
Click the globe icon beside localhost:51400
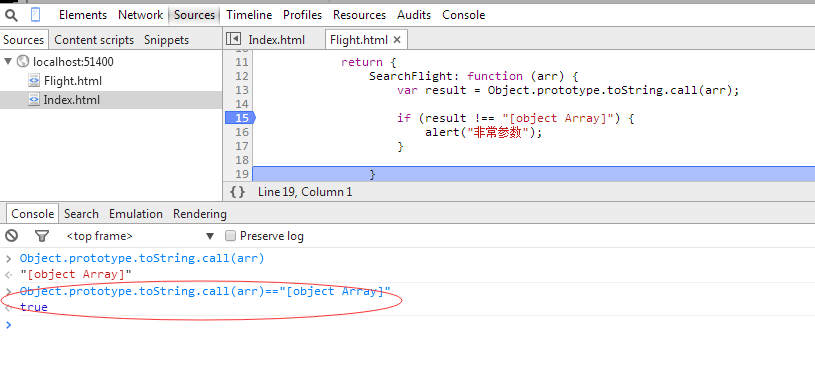point(23,62)
